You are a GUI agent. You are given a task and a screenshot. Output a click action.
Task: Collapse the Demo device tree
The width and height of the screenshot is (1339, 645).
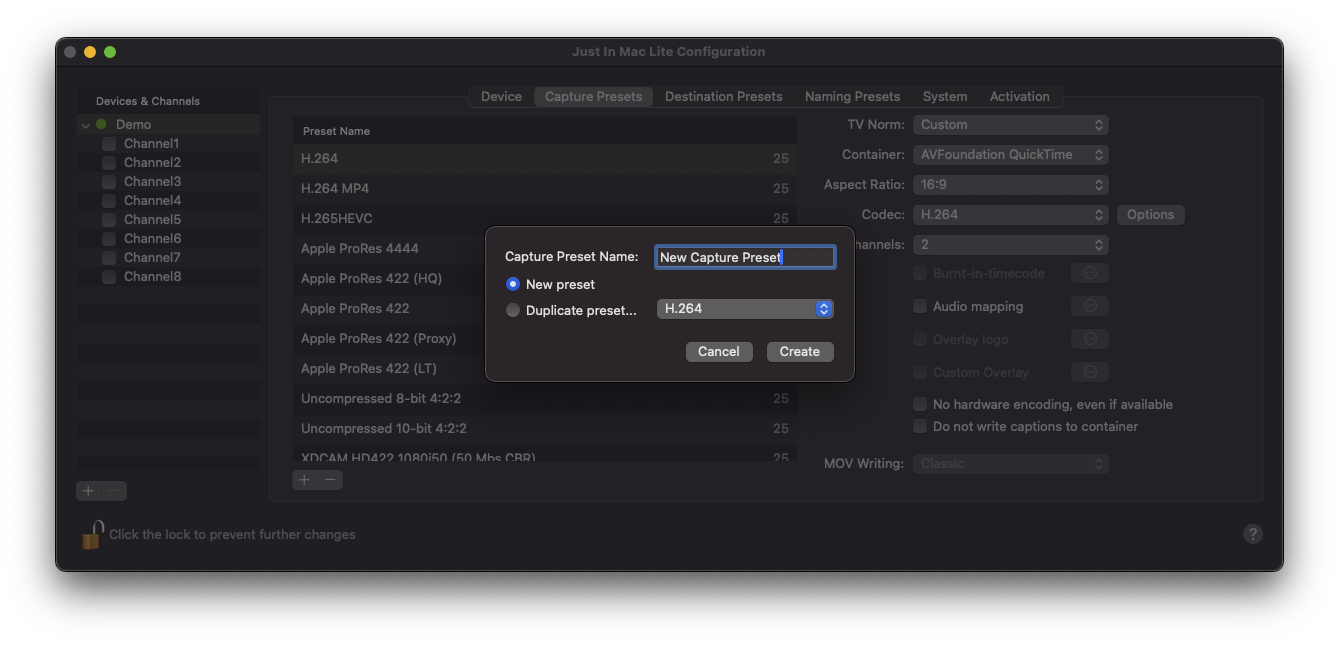coord(86,125)
